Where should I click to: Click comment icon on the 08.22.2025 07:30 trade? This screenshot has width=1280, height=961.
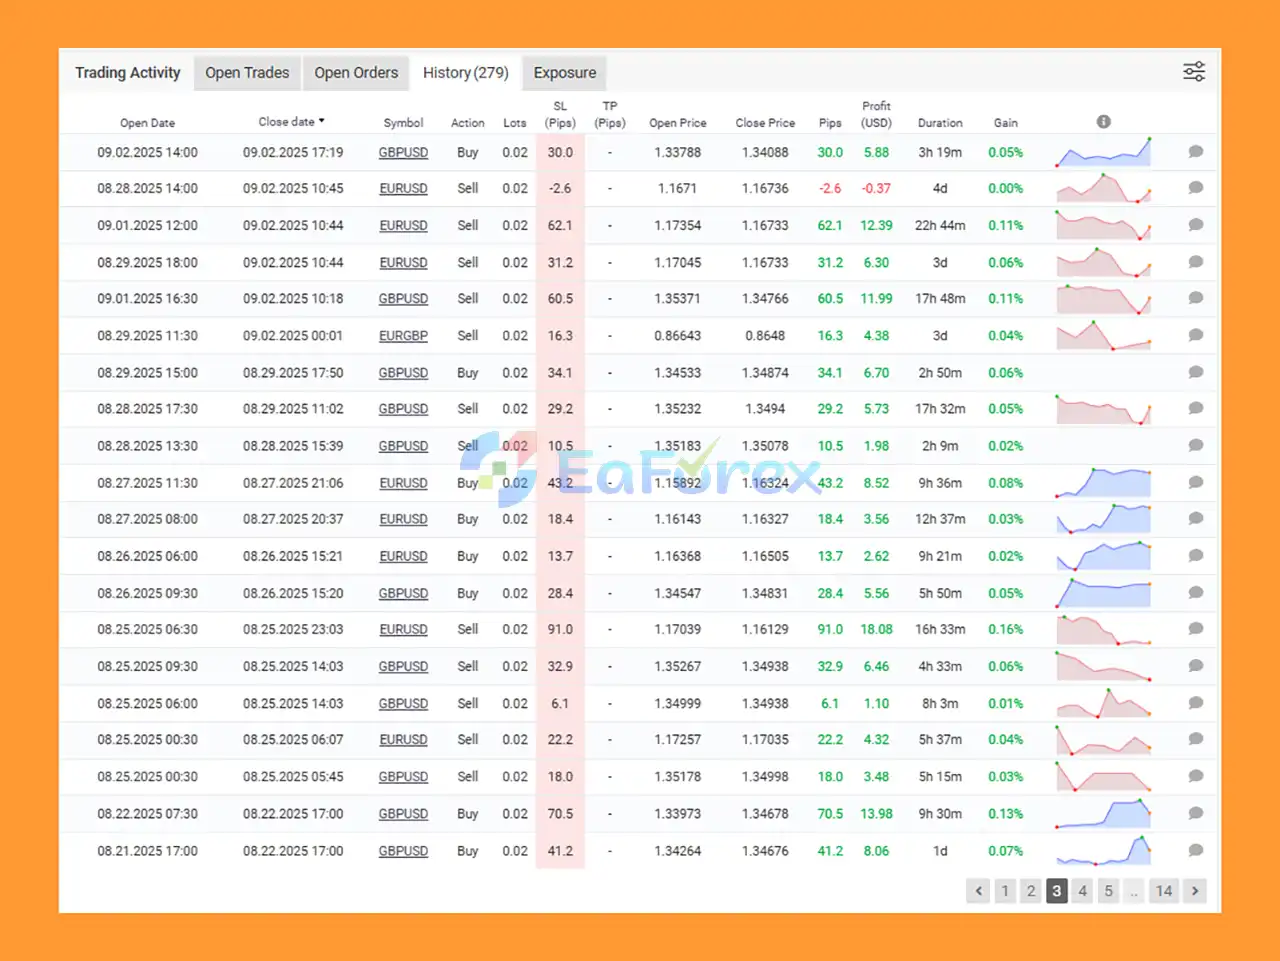pos(1195,813)
